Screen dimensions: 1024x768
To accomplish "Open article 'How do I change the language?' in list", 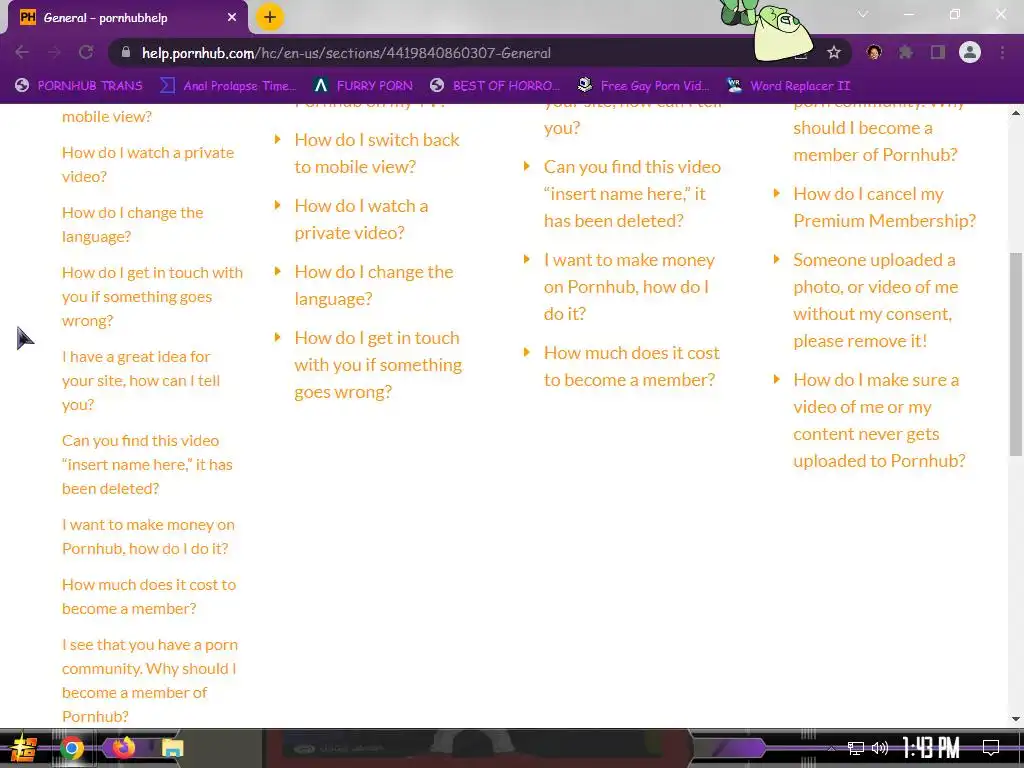I will pyautogui.click(x=374, y=285).
